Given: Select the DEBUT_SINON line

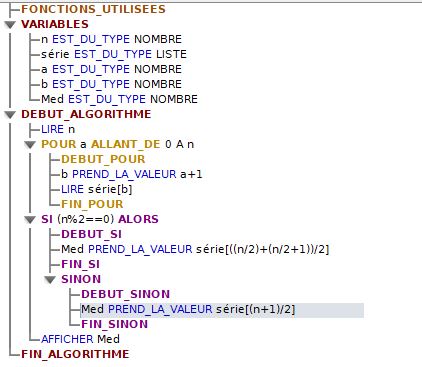Looking at the screenshot, I should [126, 294].
